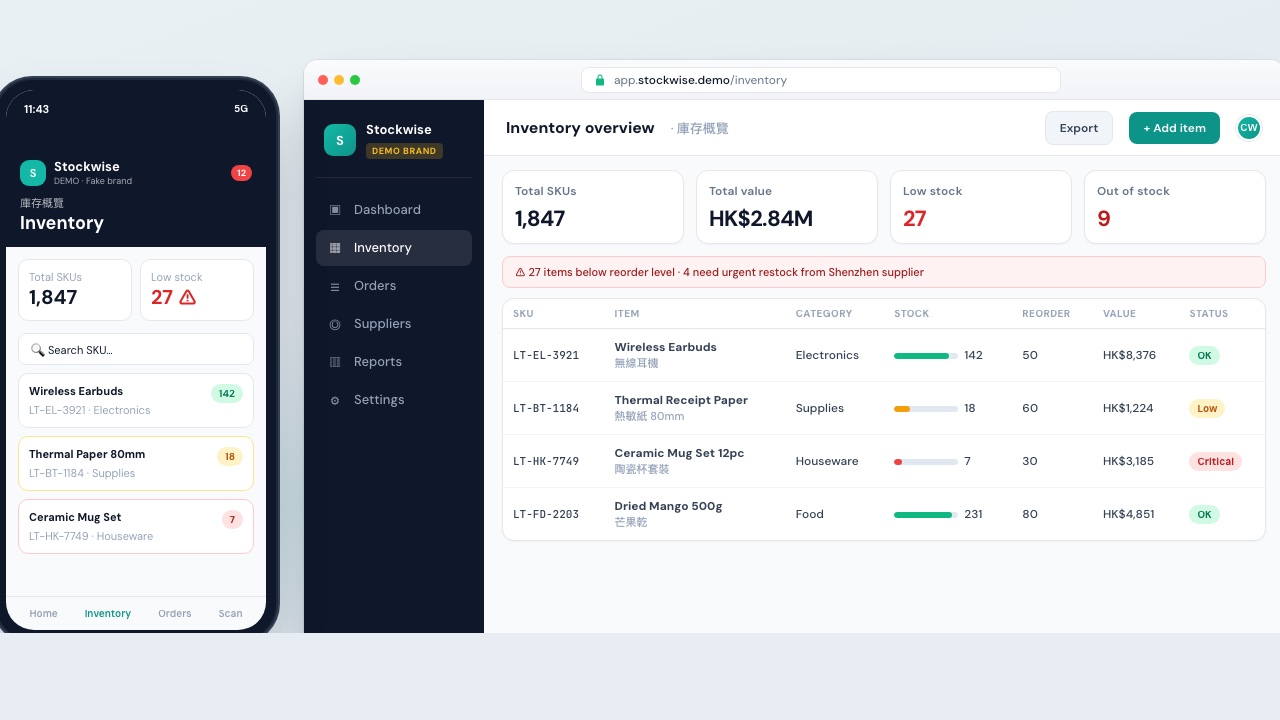This screenshot has height=720, width=1280.
Task: Click the OK status badge for Wireless Earbuds
Action: pos(1204,355)
